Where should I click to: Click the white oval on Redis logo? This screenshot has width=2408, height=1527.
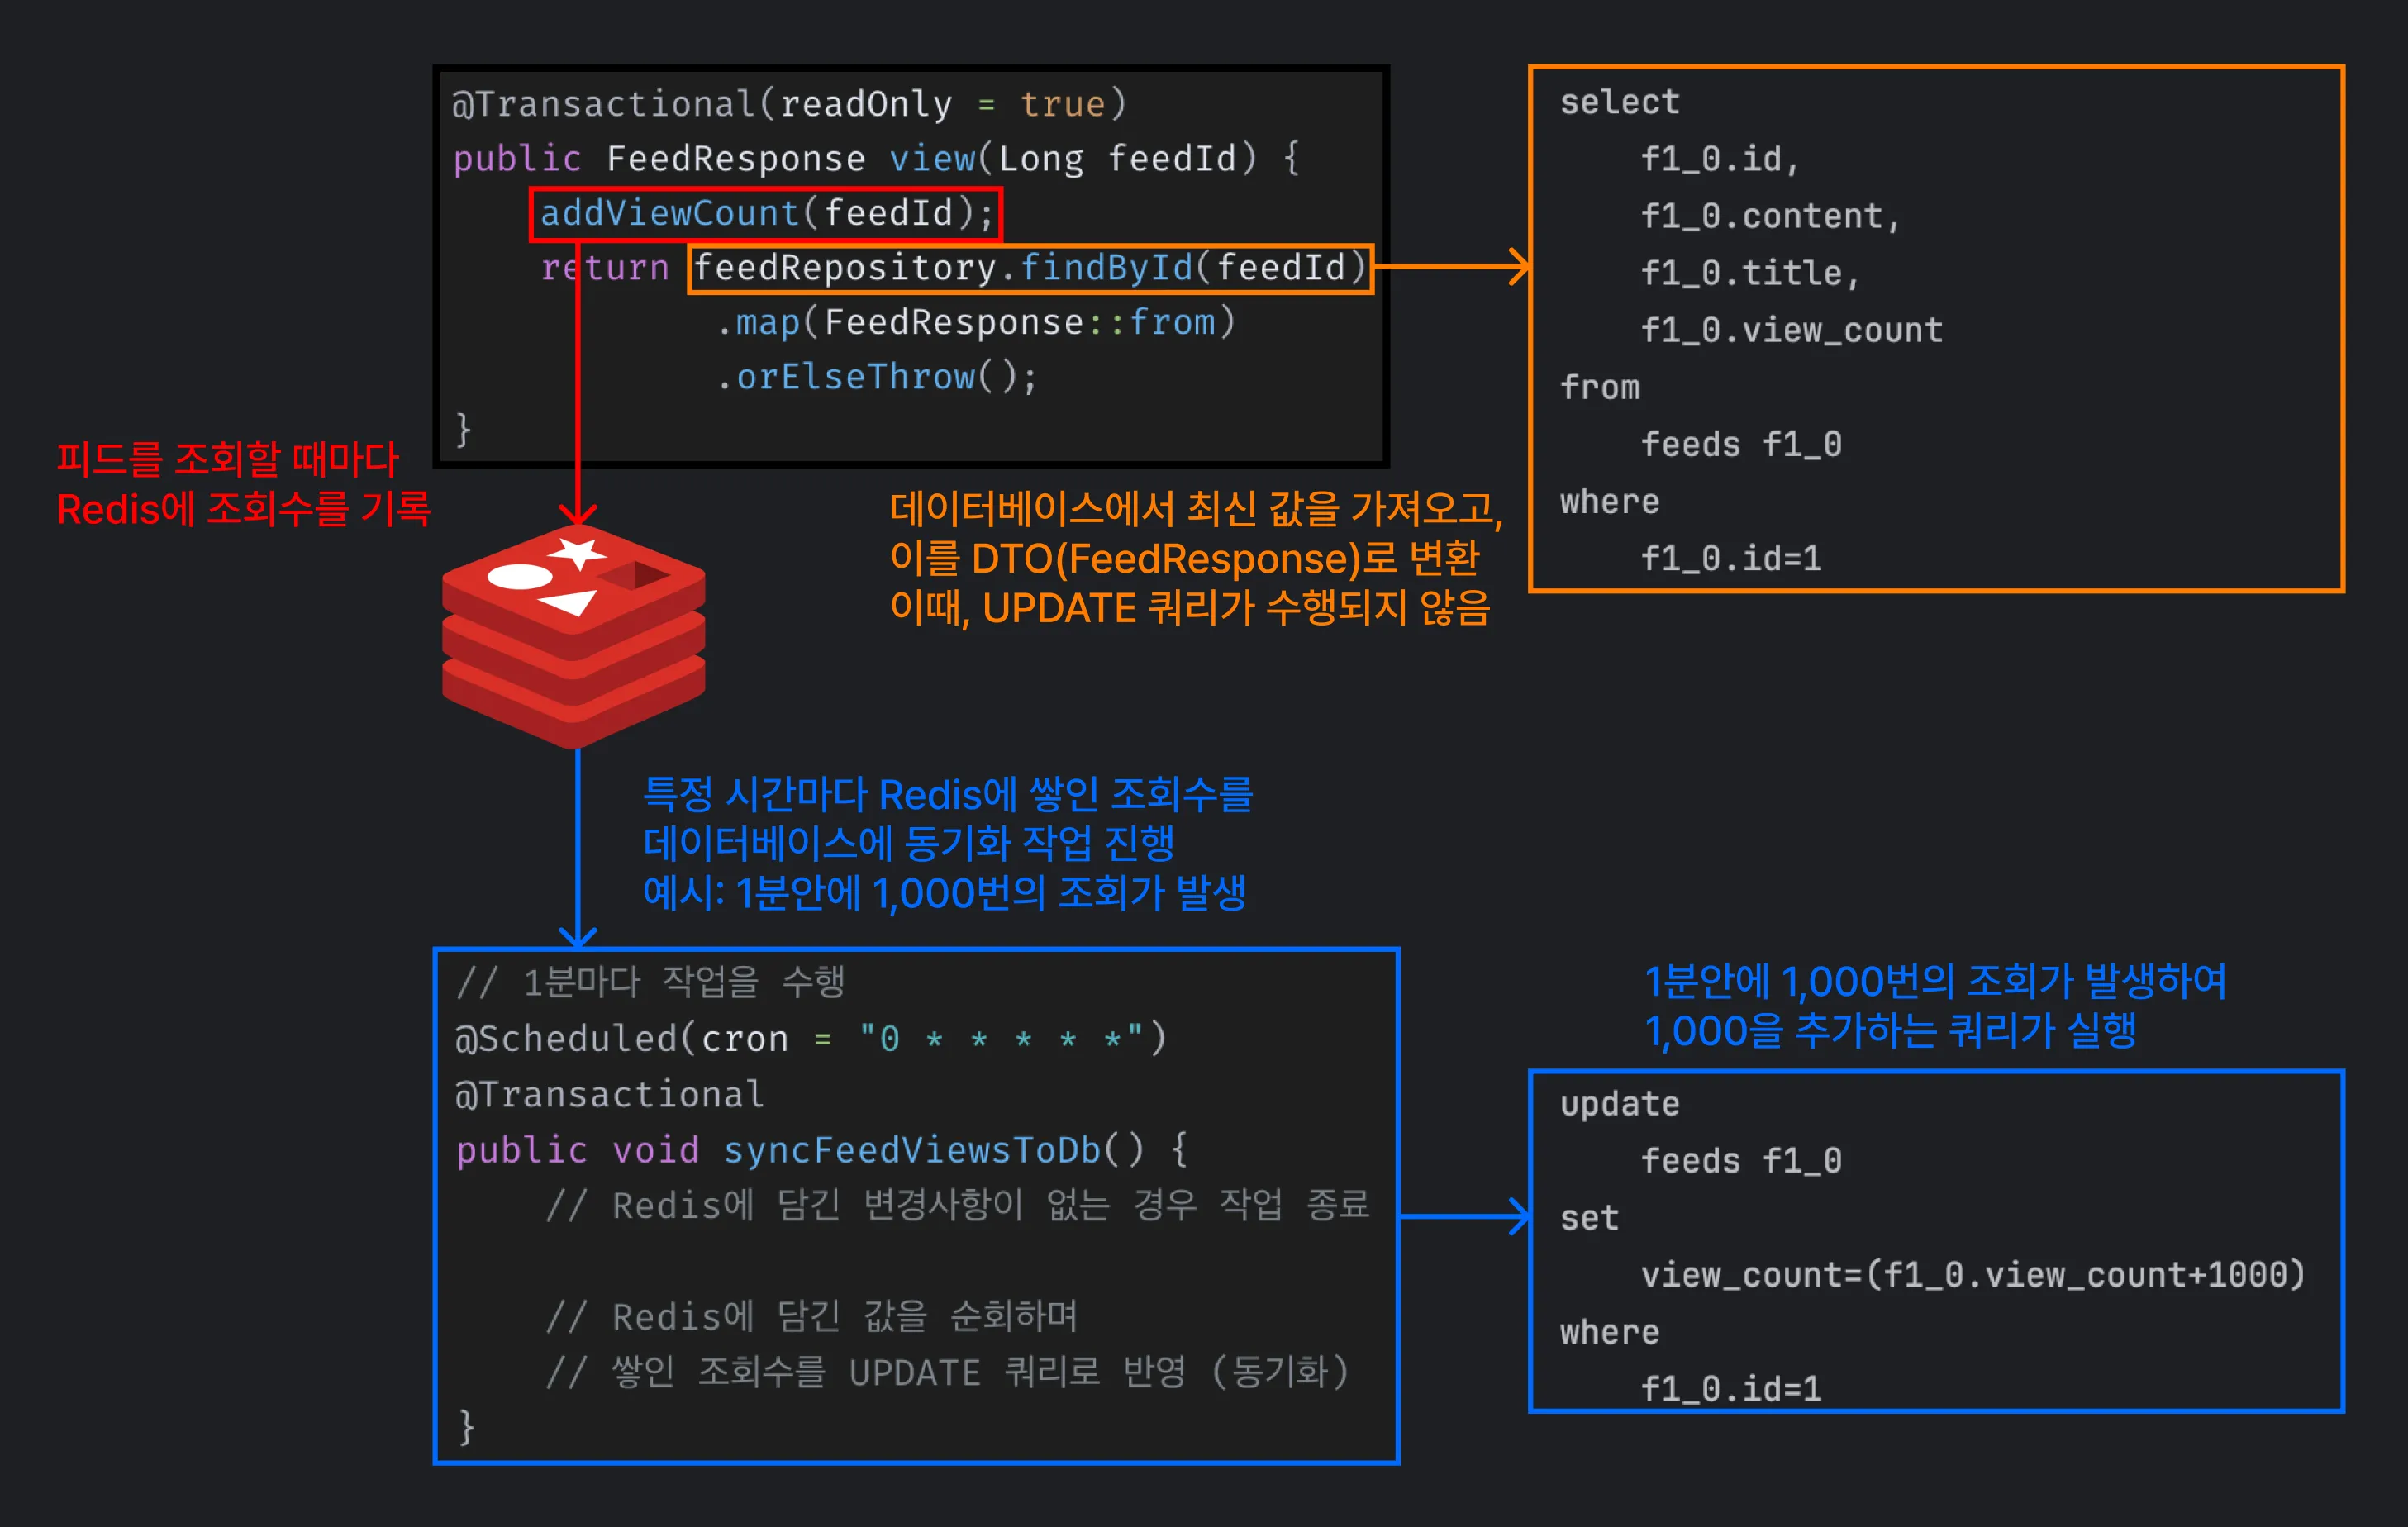click(519, 576)
